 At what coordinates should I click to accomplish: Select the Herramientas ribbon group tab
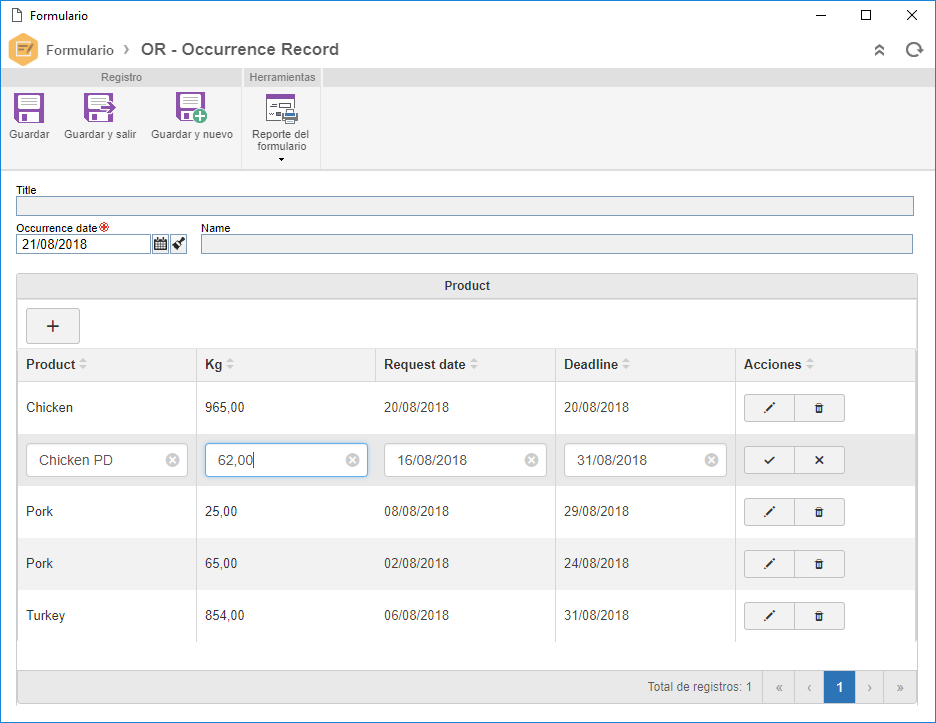(282, 77)
